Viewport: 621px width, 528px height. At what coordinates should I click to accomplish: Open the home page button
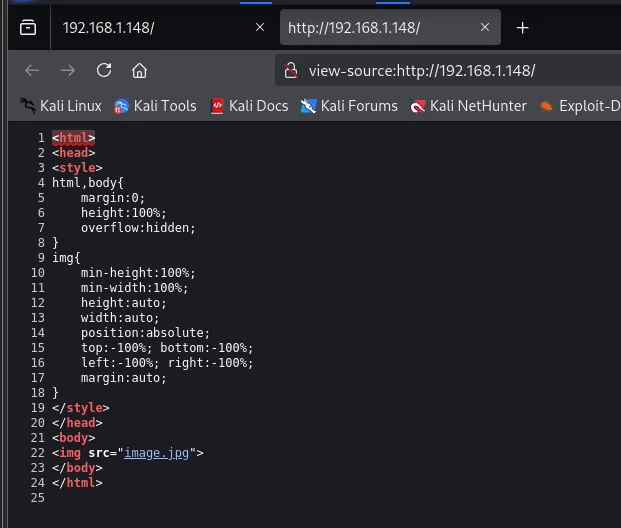[139, 71]
